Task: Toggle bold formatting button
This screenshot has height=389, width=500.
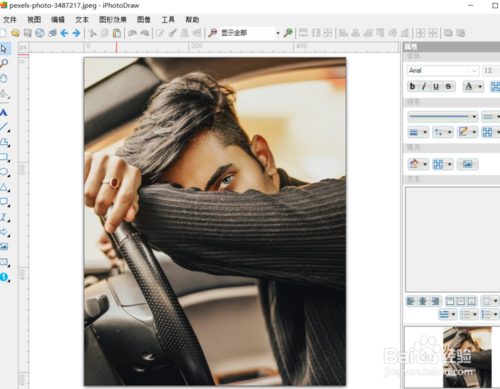Action: tap(412, 86)
